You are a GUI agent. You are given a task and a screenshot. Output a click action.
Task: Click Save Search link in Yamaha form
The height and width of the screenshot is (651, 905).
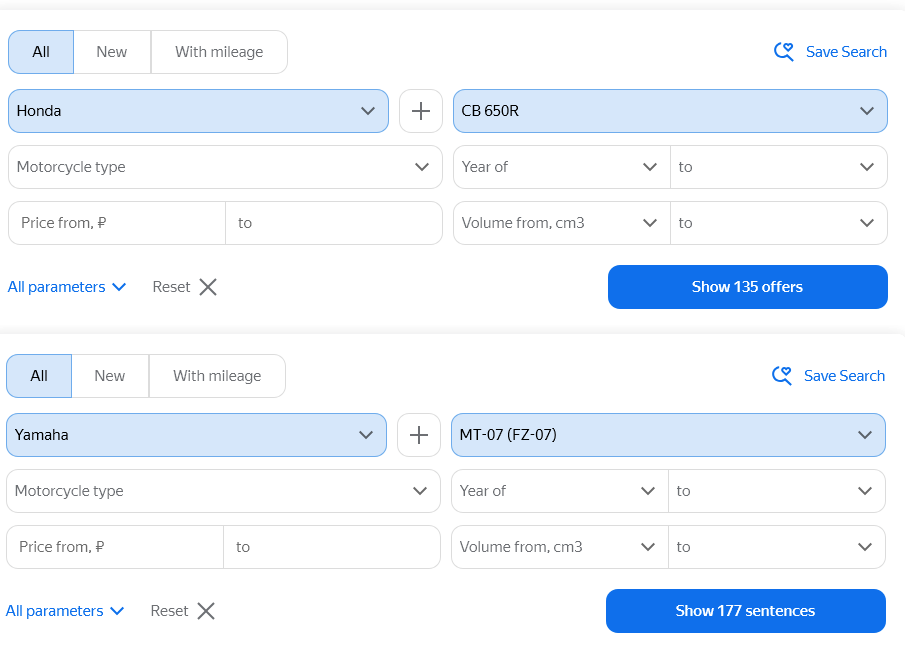point(844,376)
